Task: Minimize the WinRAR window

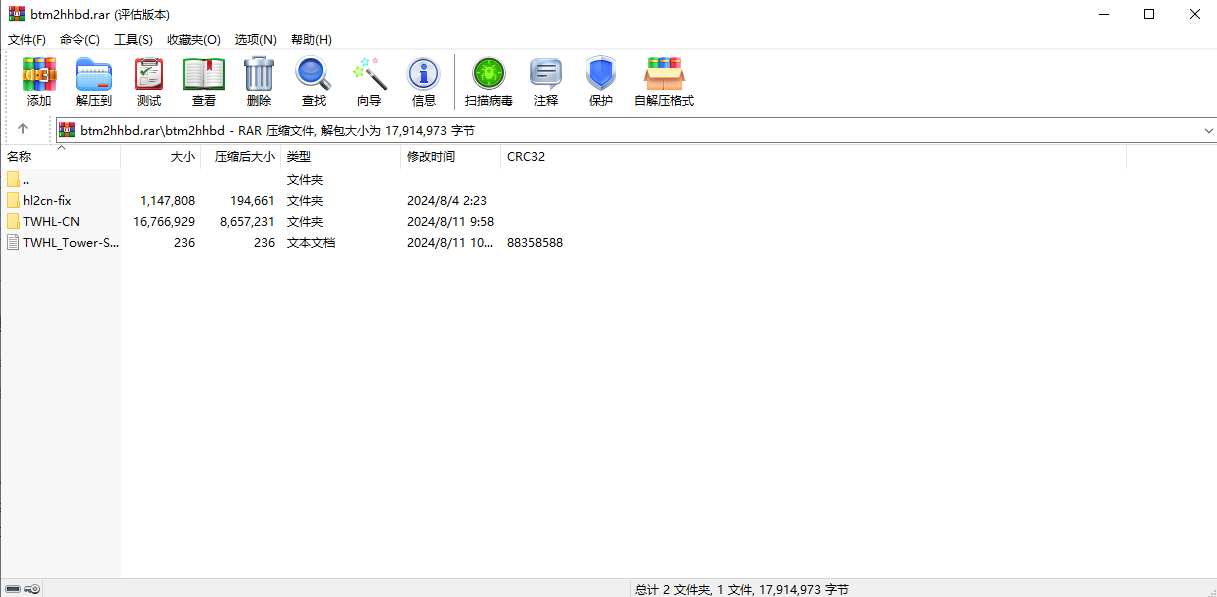Action: [1104, 14]
